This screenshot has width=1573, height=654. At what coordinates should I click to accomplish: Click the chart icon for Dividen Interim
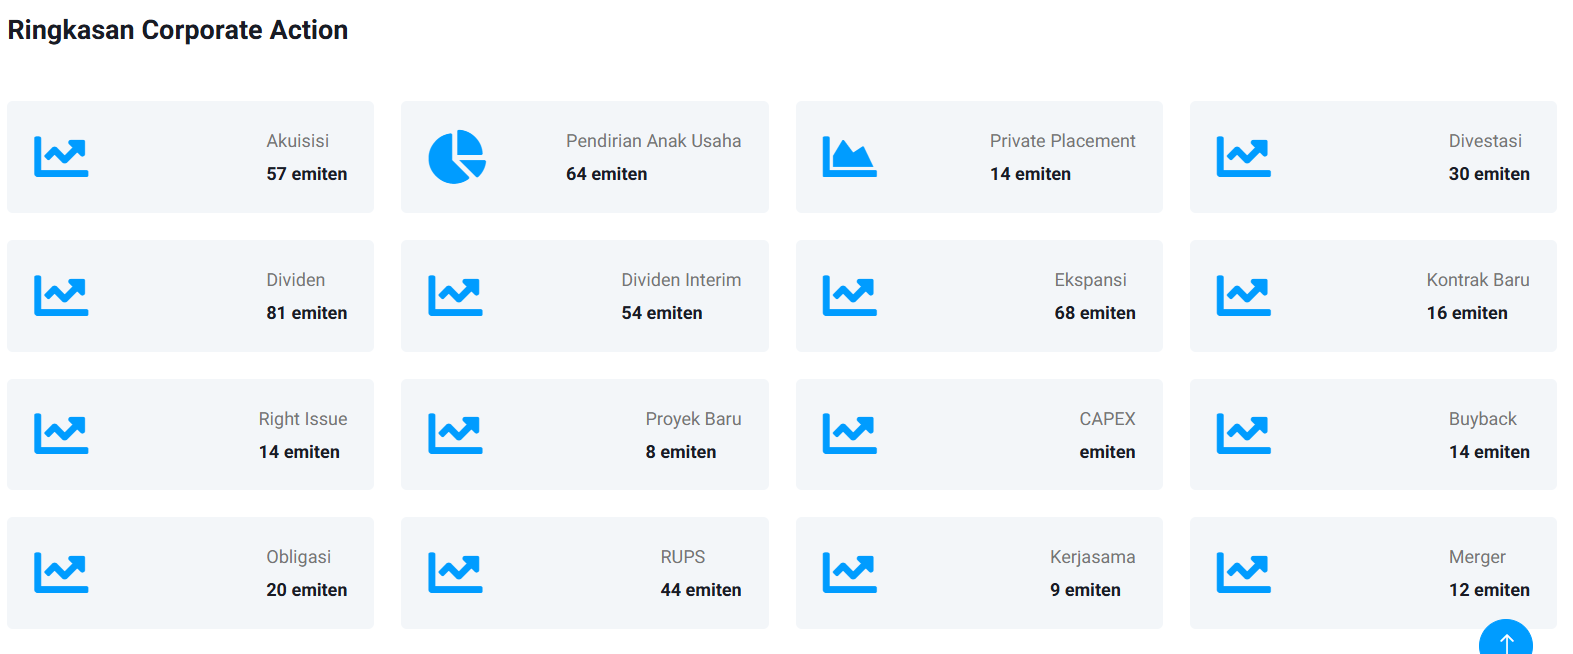(x=455, y=296)
